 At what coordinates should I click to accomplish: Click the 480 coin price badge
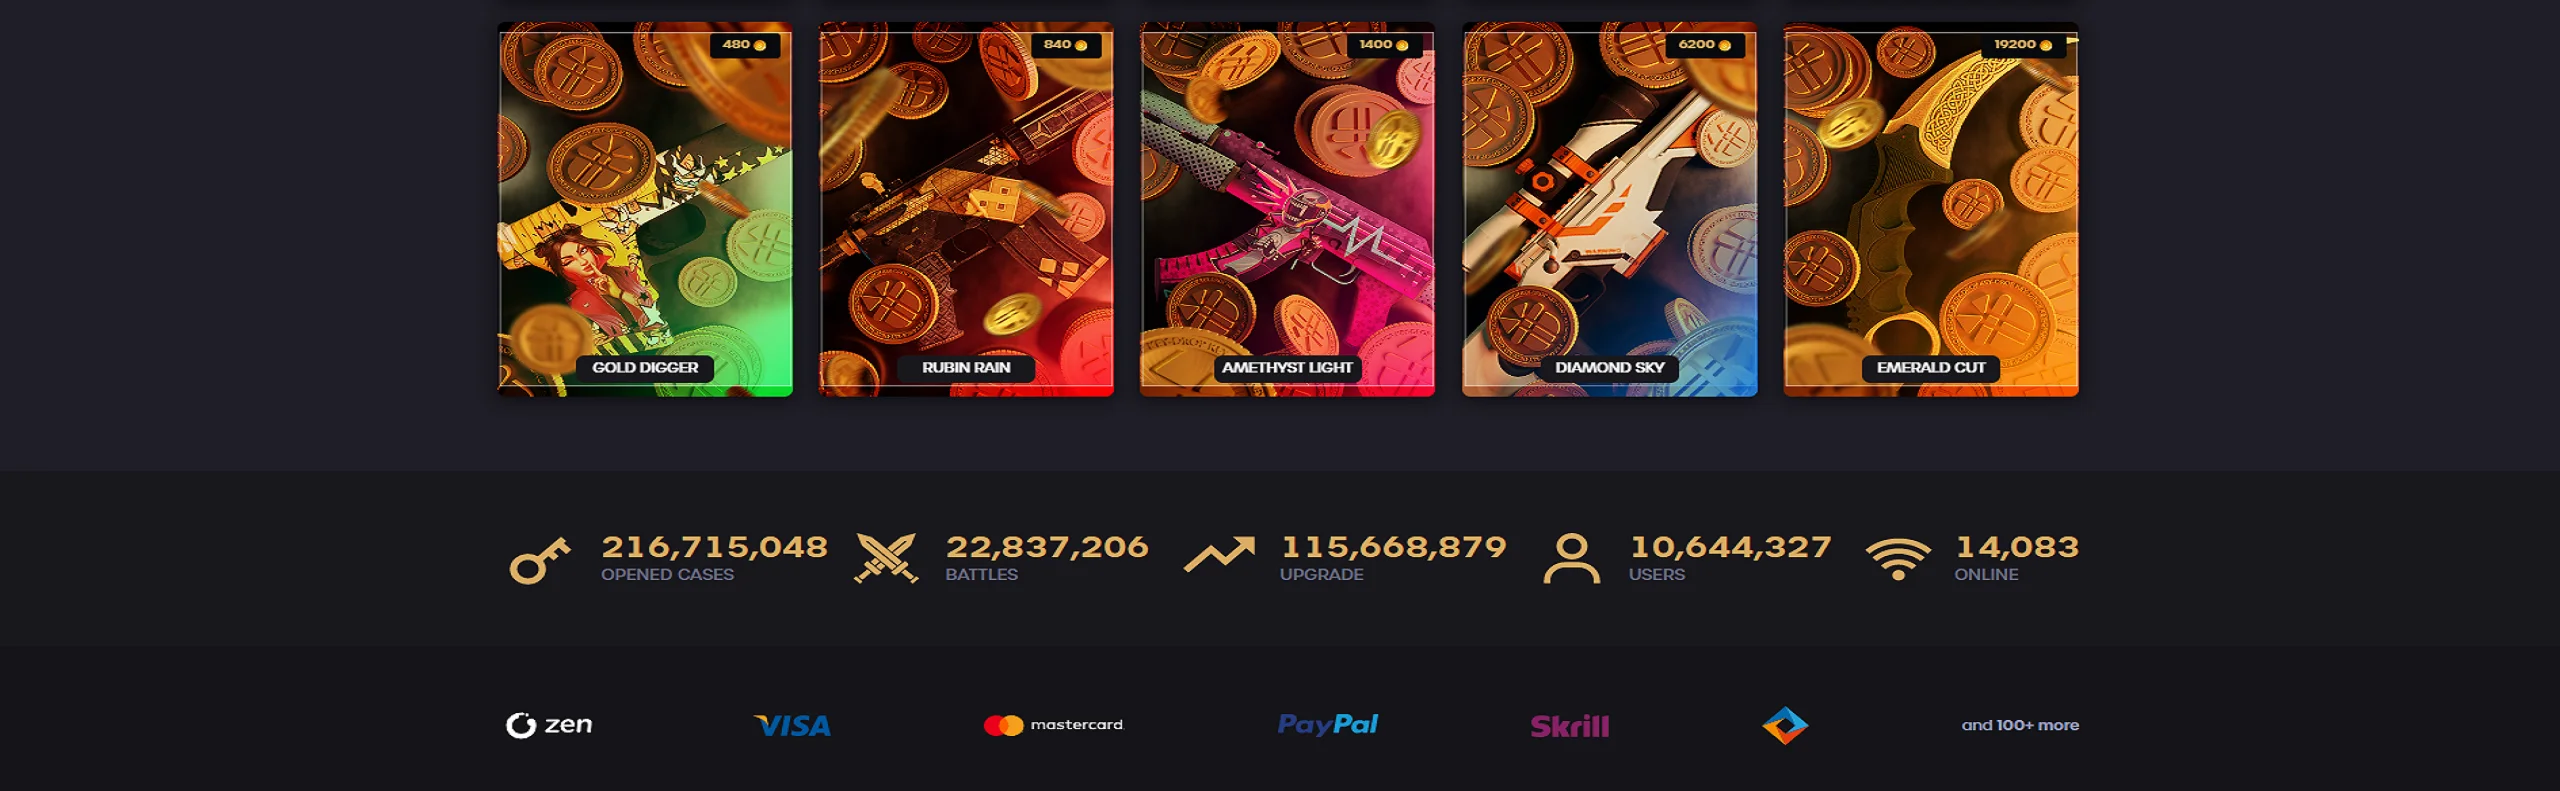(x=745, y=45)
